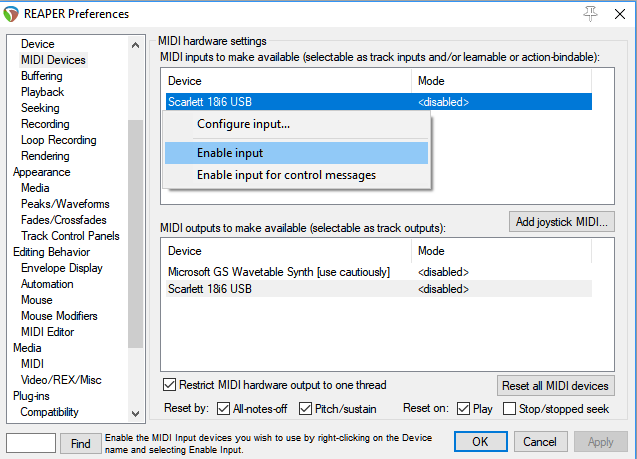Open Automation preferences
637x459 pixels.
point(47,284)
